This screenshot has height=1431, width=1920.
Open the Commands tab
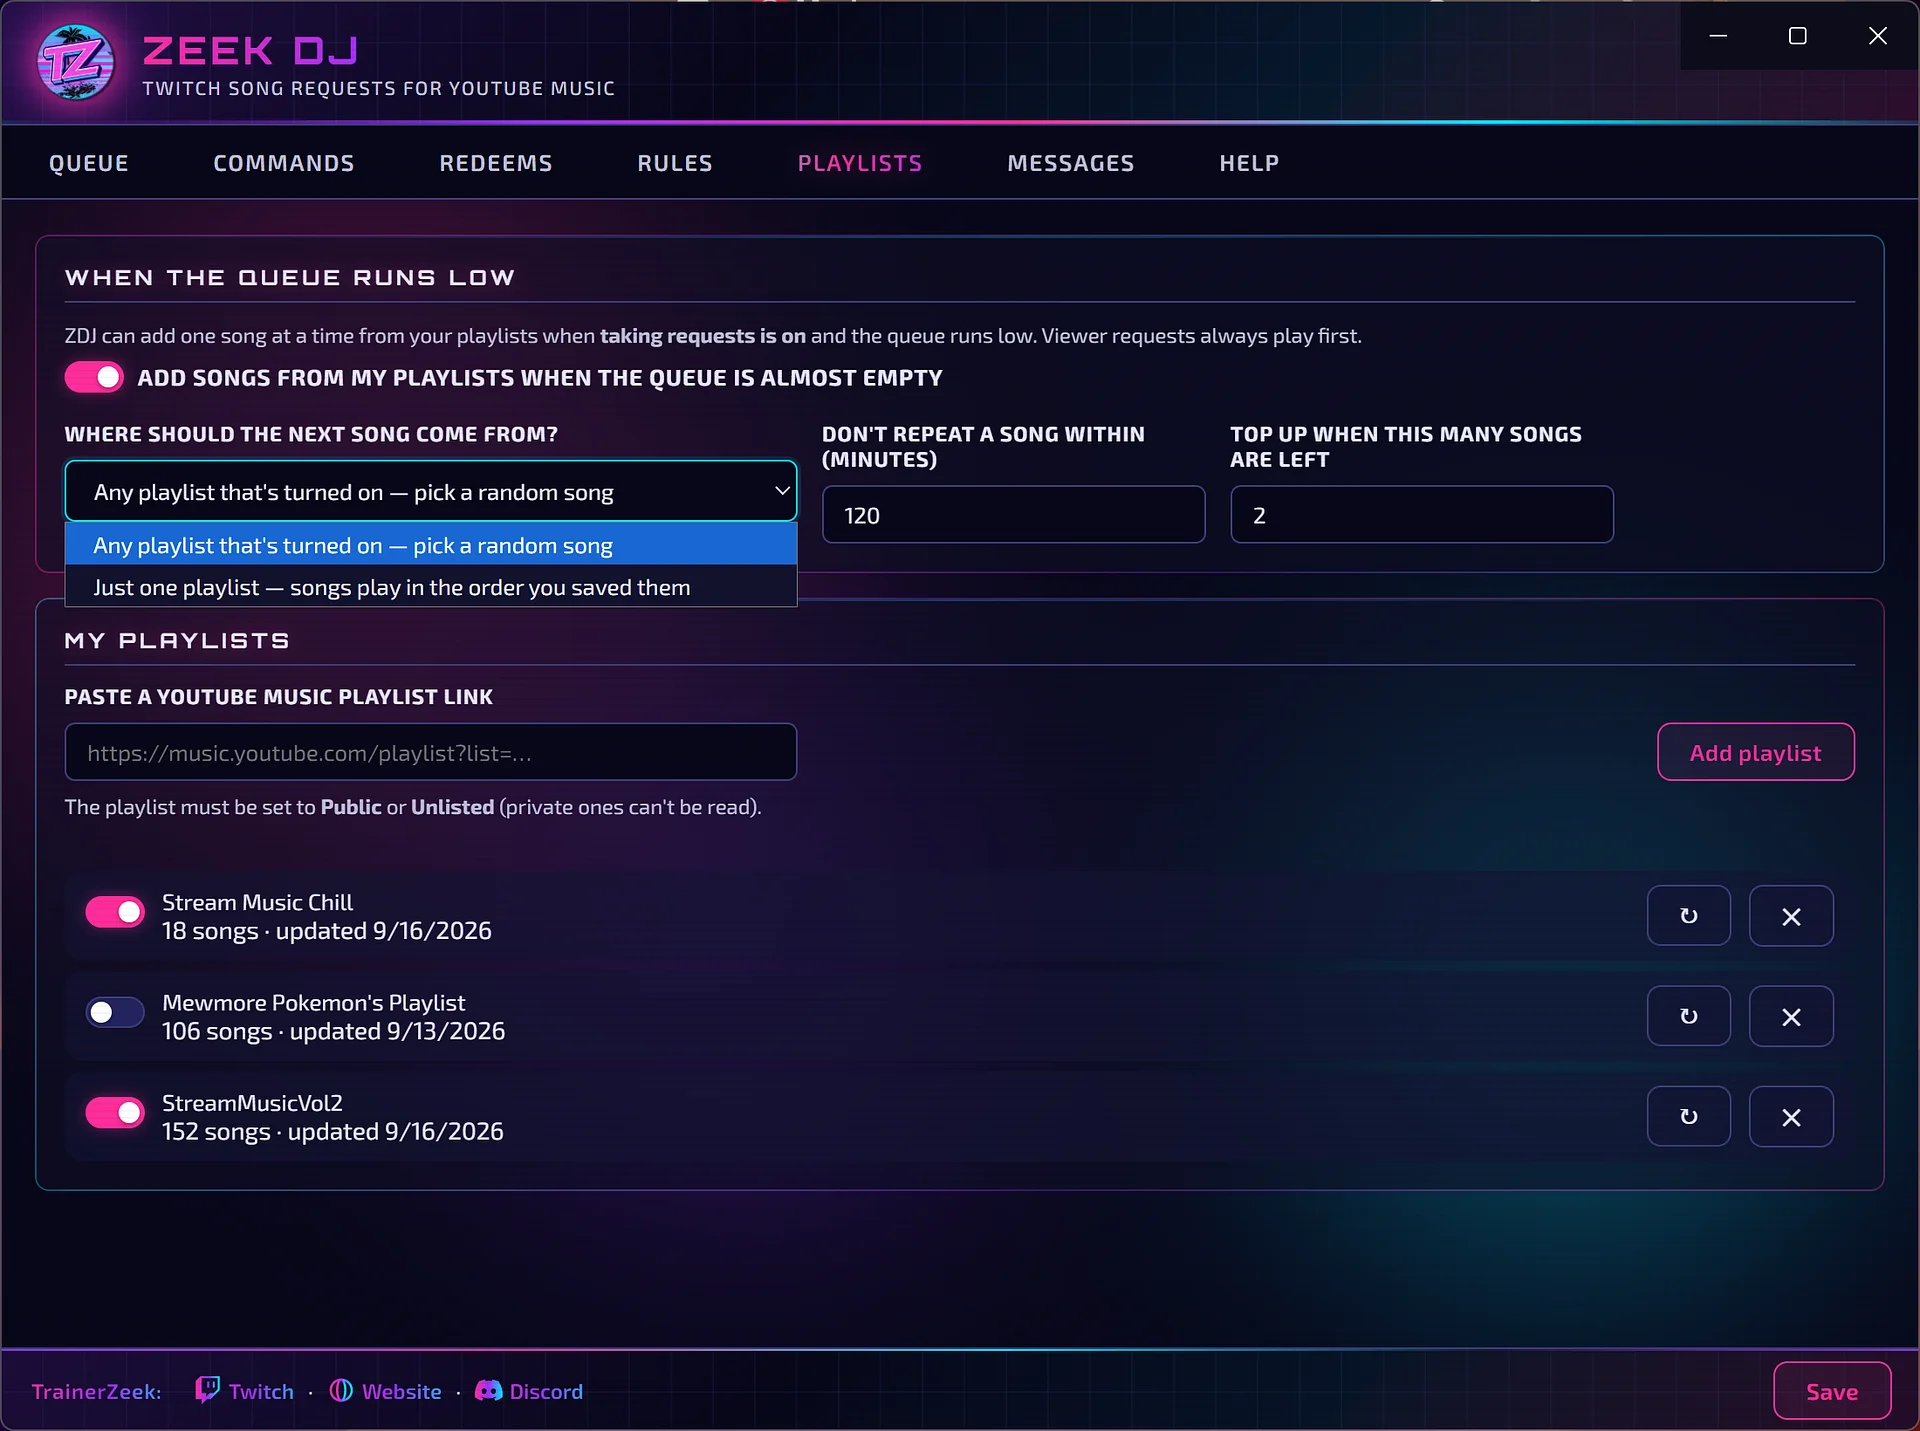coord(284,163)
